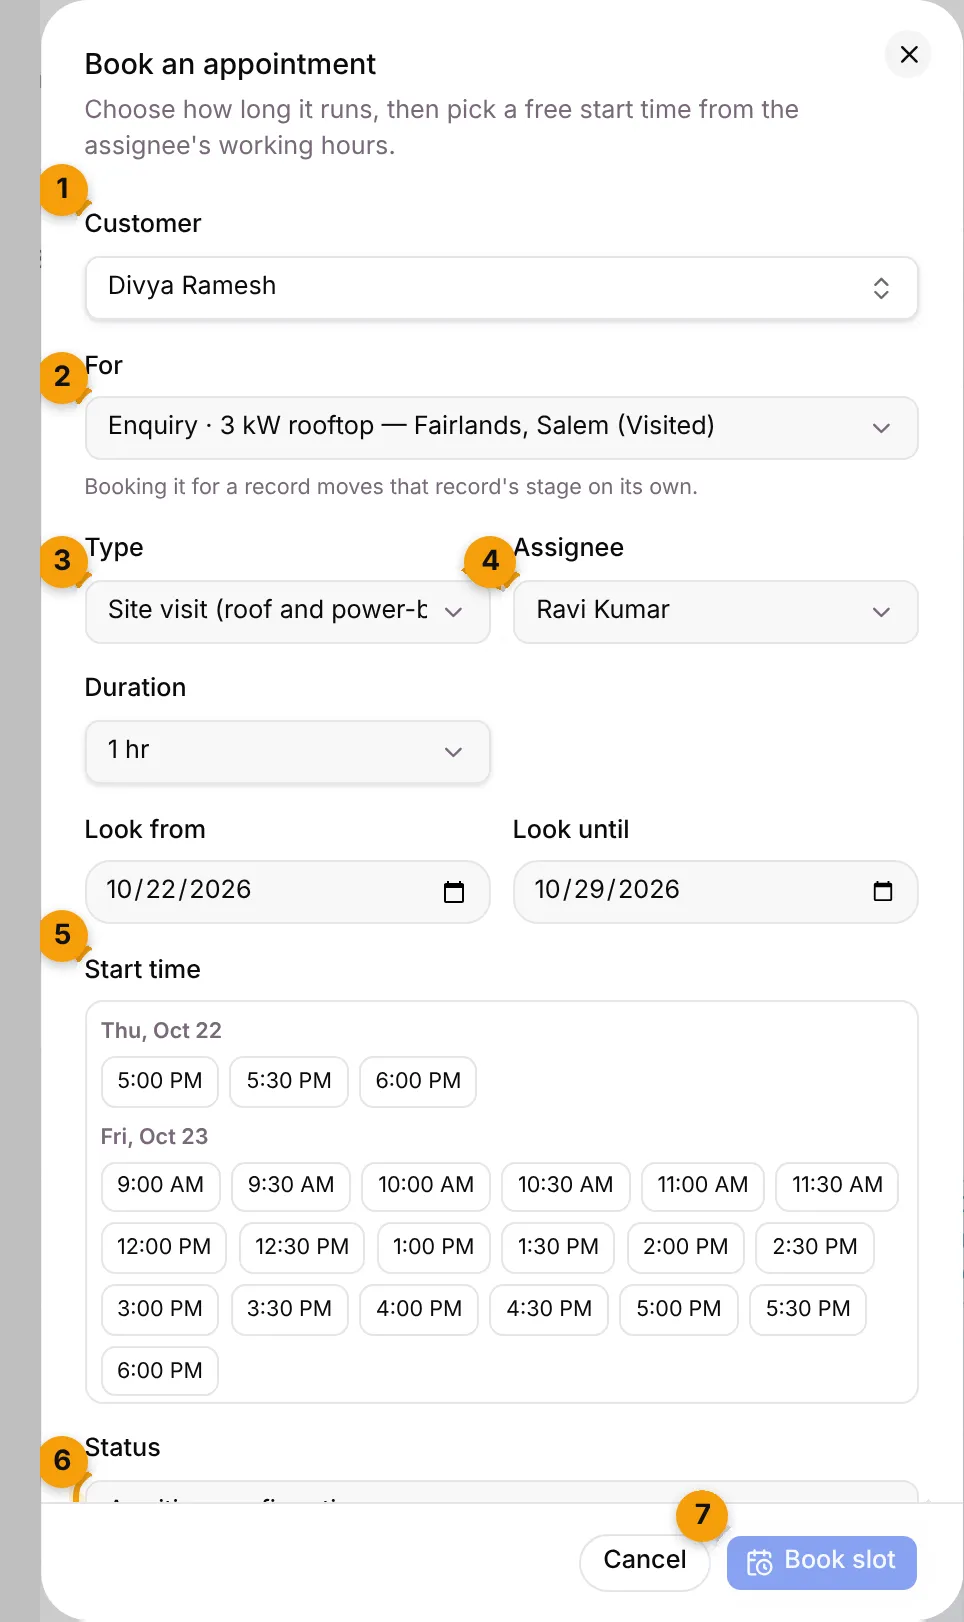Expand the For record dropdown
Screen dimensions: 964x1622
point(501,428)
